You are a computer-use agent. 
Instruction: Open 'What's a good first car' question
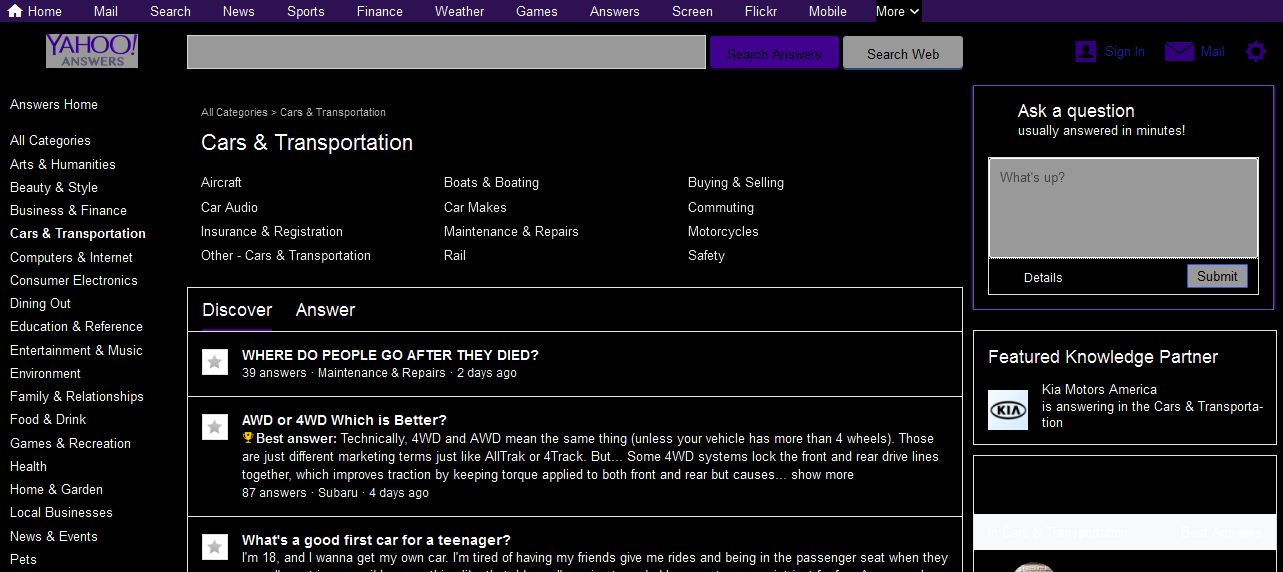tap(376, 540)
